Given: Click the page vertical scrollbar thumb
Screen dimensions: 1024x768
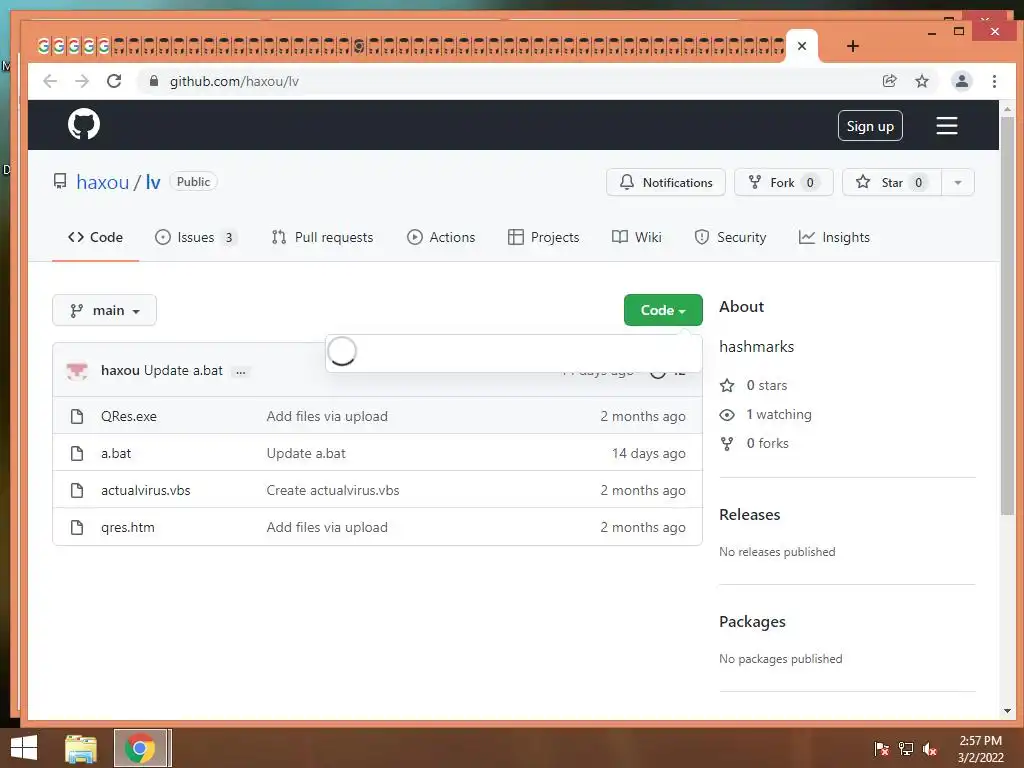Looking at the screenshot, I should pyautogui.click(x=1007, y=315).
